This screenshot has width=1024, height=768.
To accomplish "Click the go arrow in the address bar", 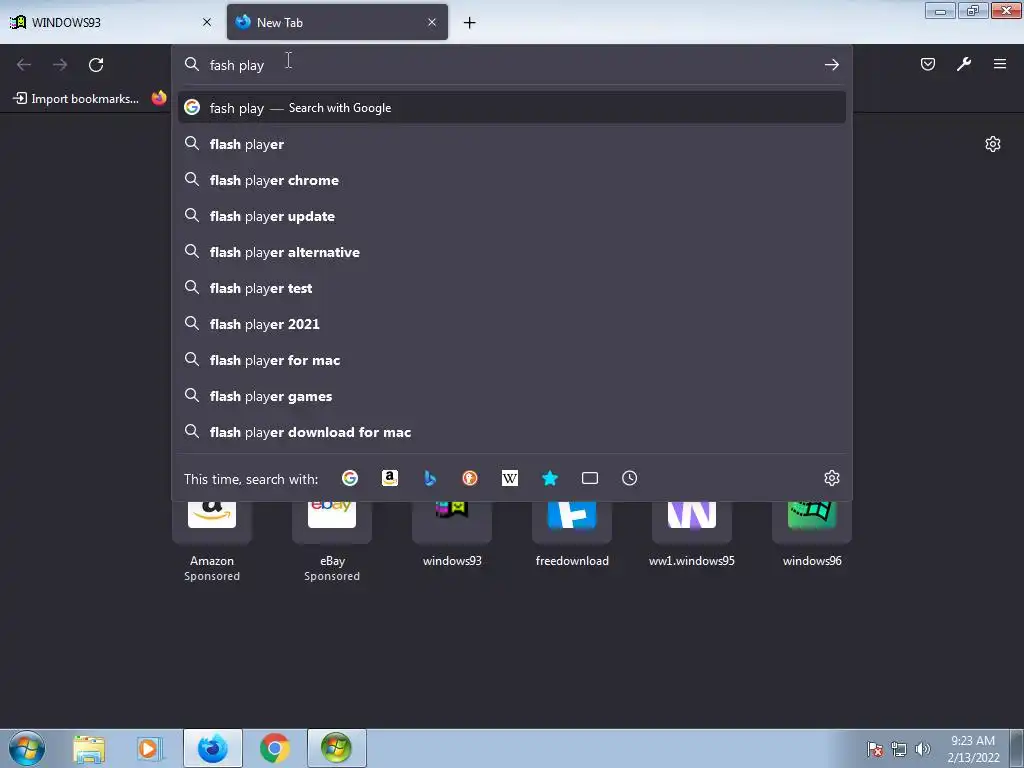I will click(x=831, y=65).
